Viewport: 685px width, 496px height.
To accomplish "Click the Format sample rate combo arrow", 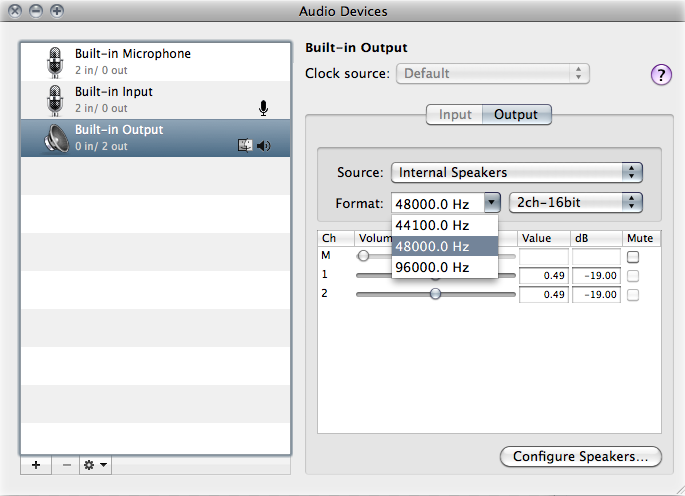I will (x=492, y=203).
